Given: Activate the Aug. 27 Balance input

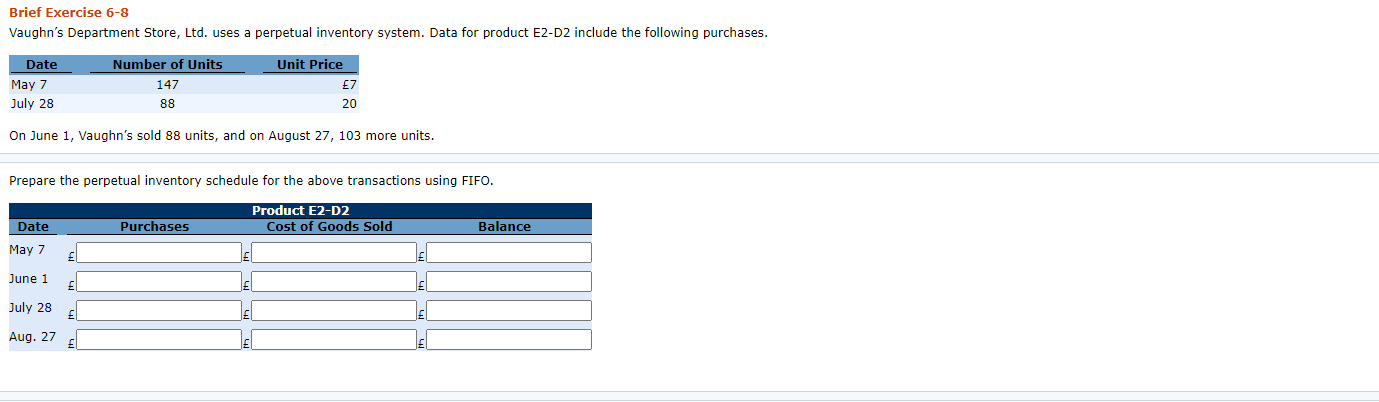Looking at the screenshot, I should (509, 340).
